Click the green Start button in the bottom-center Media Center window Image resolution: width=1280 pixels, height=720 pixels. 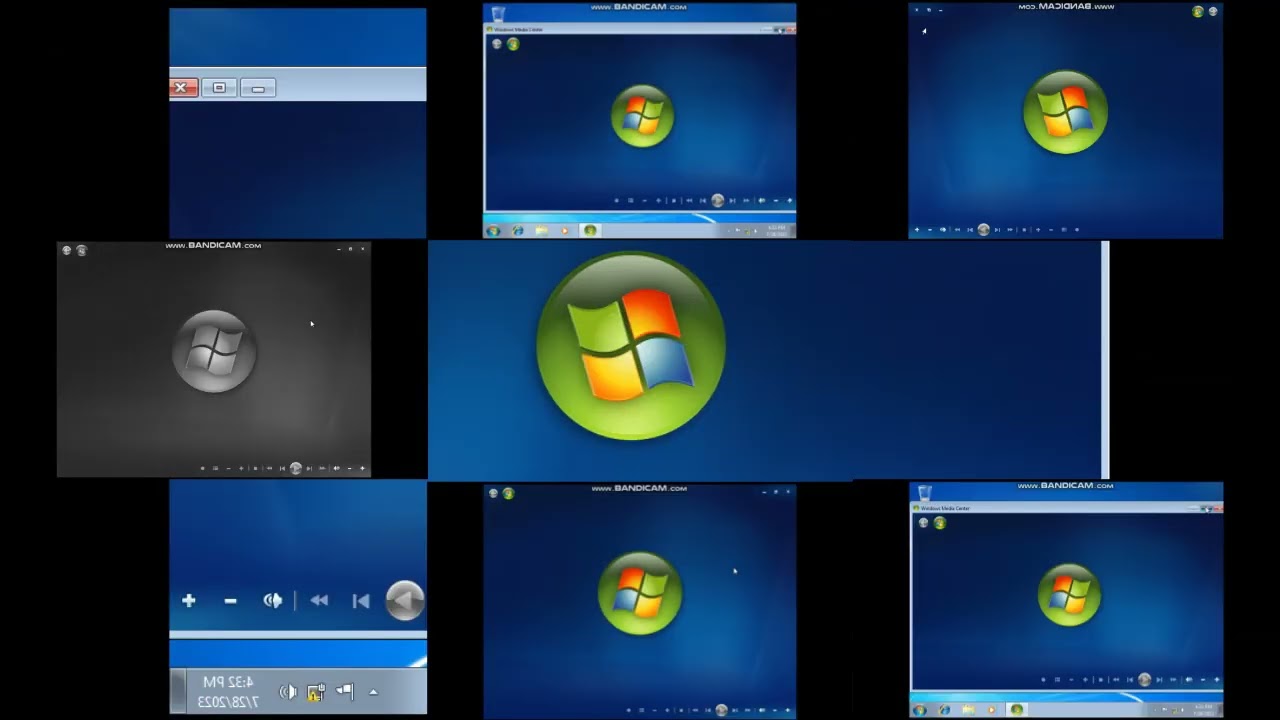point(508,493)
